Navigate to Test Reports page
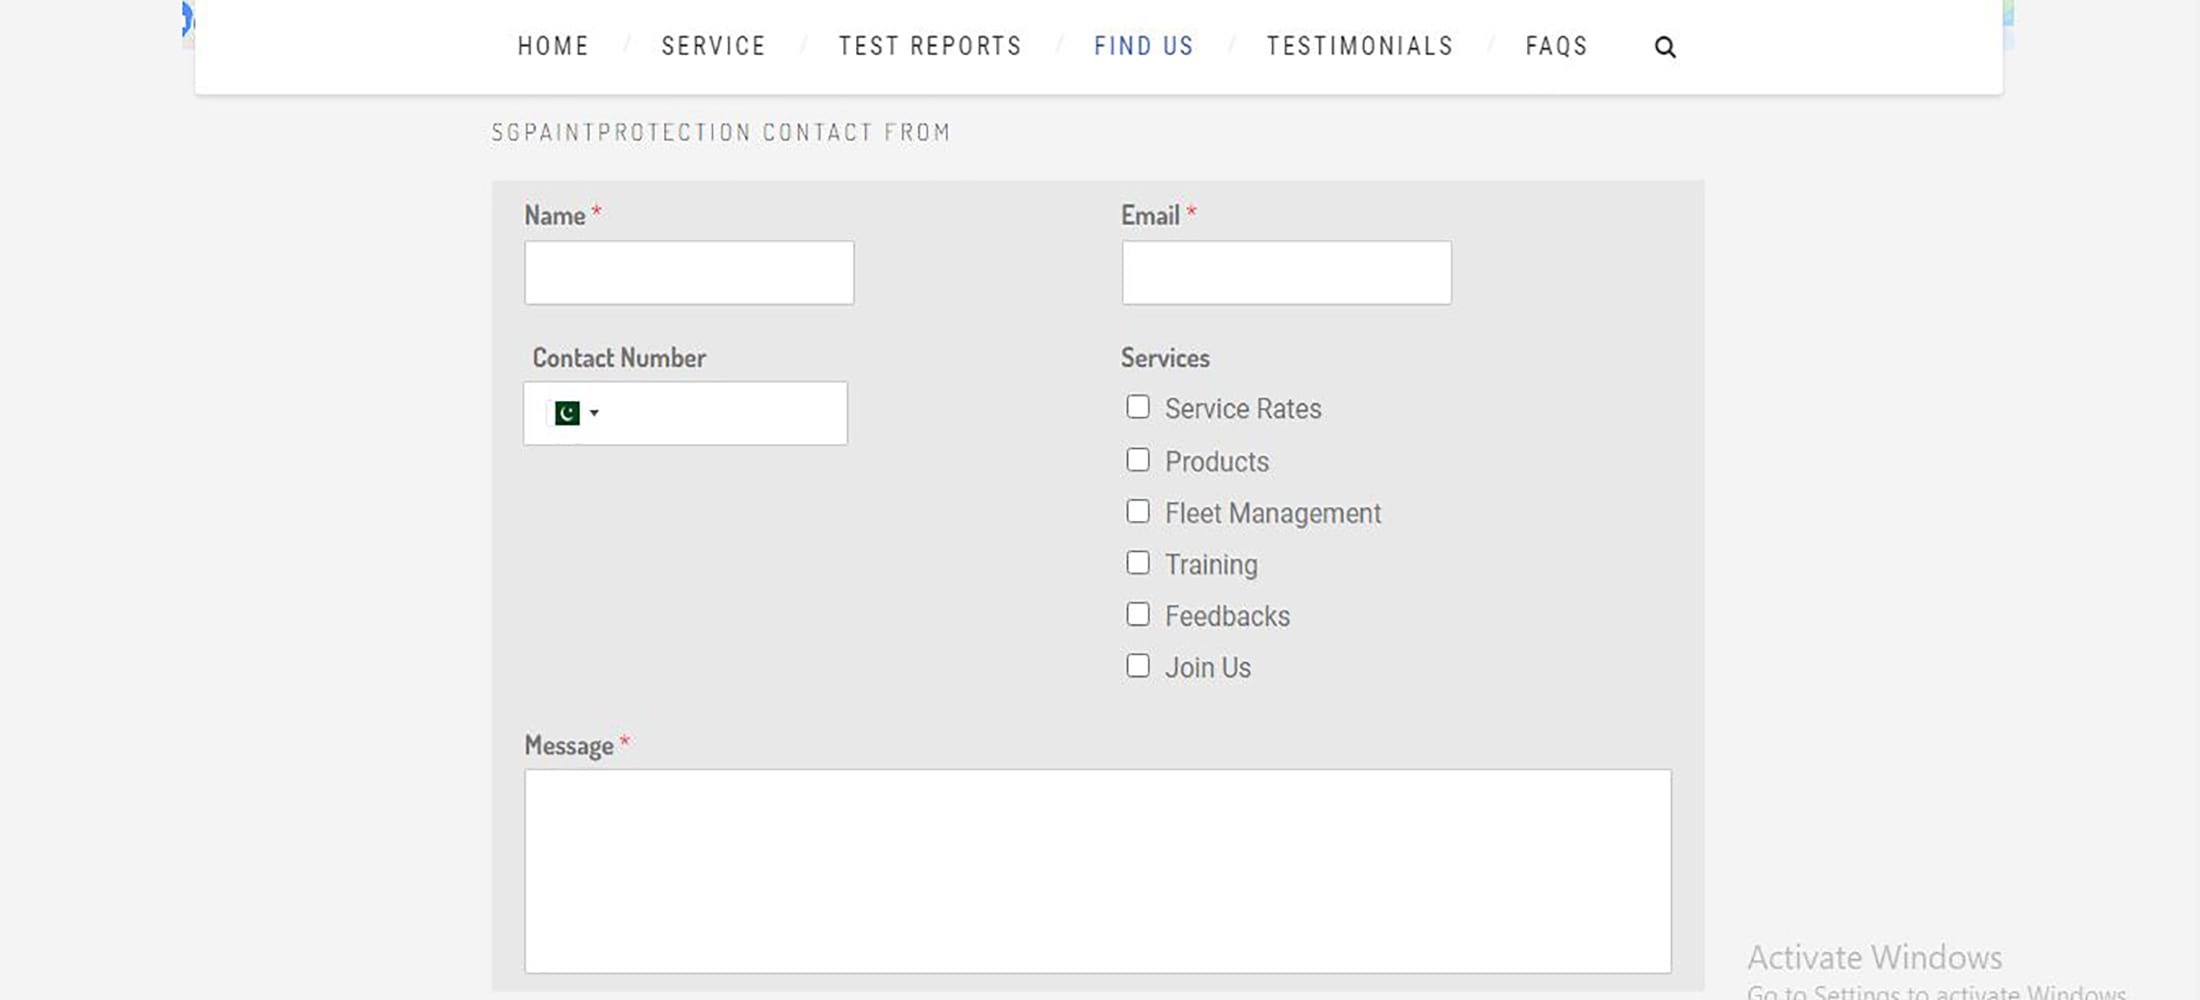Image resolution: width=2200 pixels, height=1000 pixels. click(x=930, y=46)
